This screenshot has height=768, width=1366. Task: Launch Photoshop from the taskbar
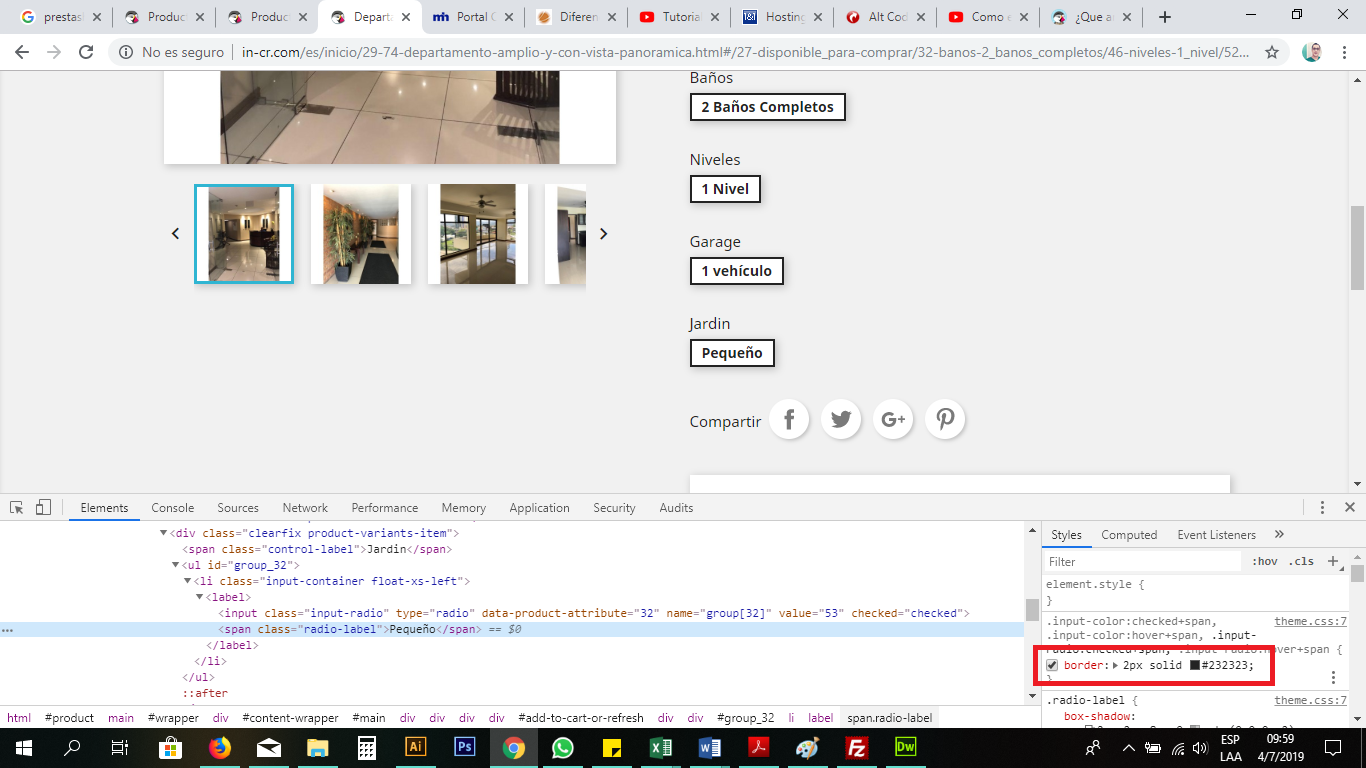pyautogui.click(x=464, y=747)
